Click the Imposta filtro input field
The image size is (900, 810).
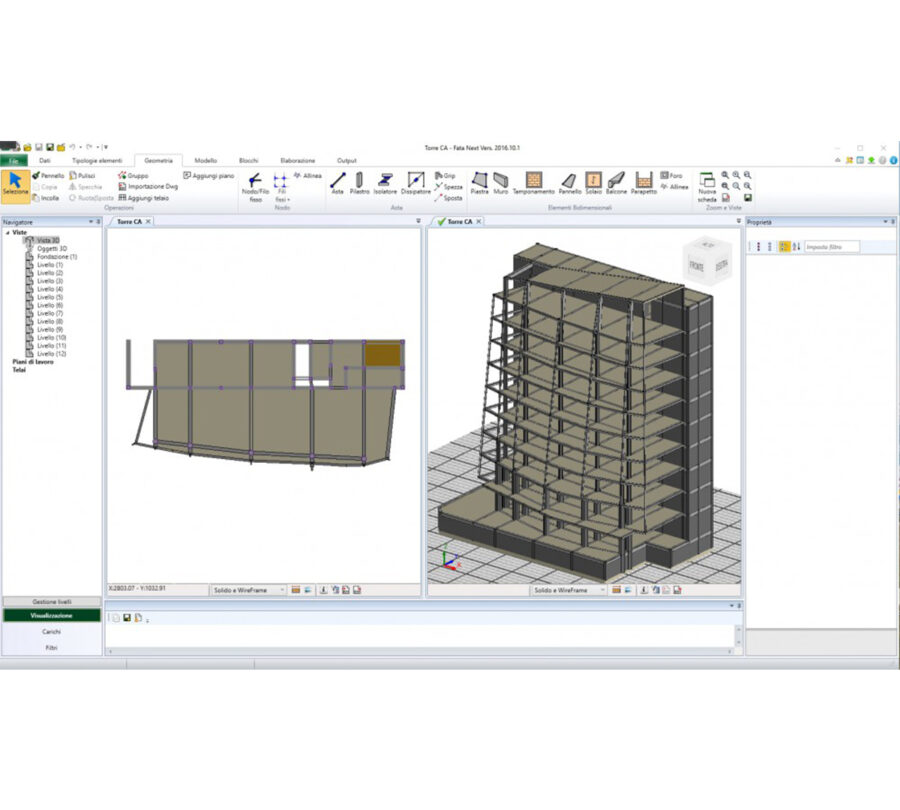coord(832,246)
